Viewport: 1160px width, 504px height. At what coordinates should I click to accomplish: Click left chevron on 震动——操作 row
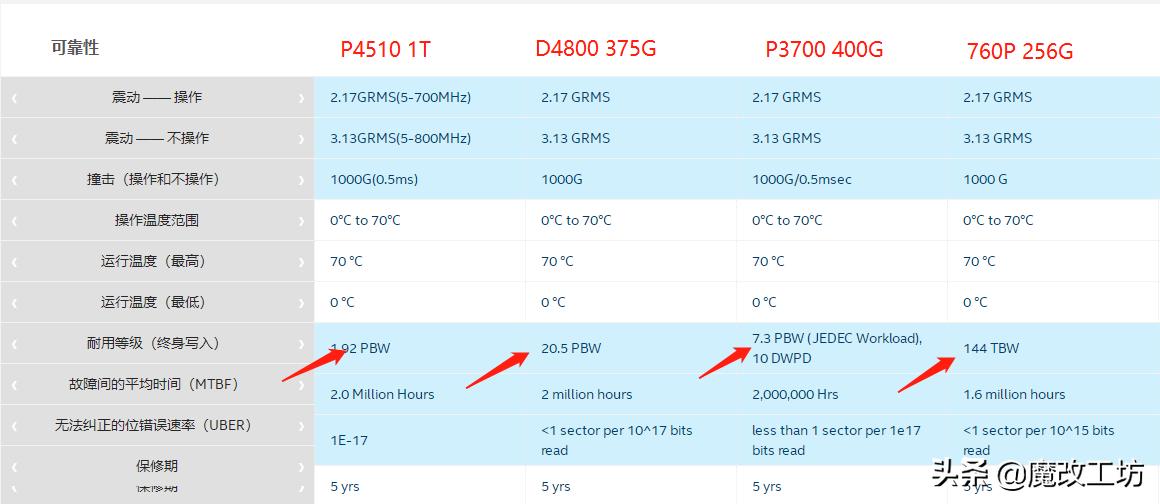pos(14,98)
